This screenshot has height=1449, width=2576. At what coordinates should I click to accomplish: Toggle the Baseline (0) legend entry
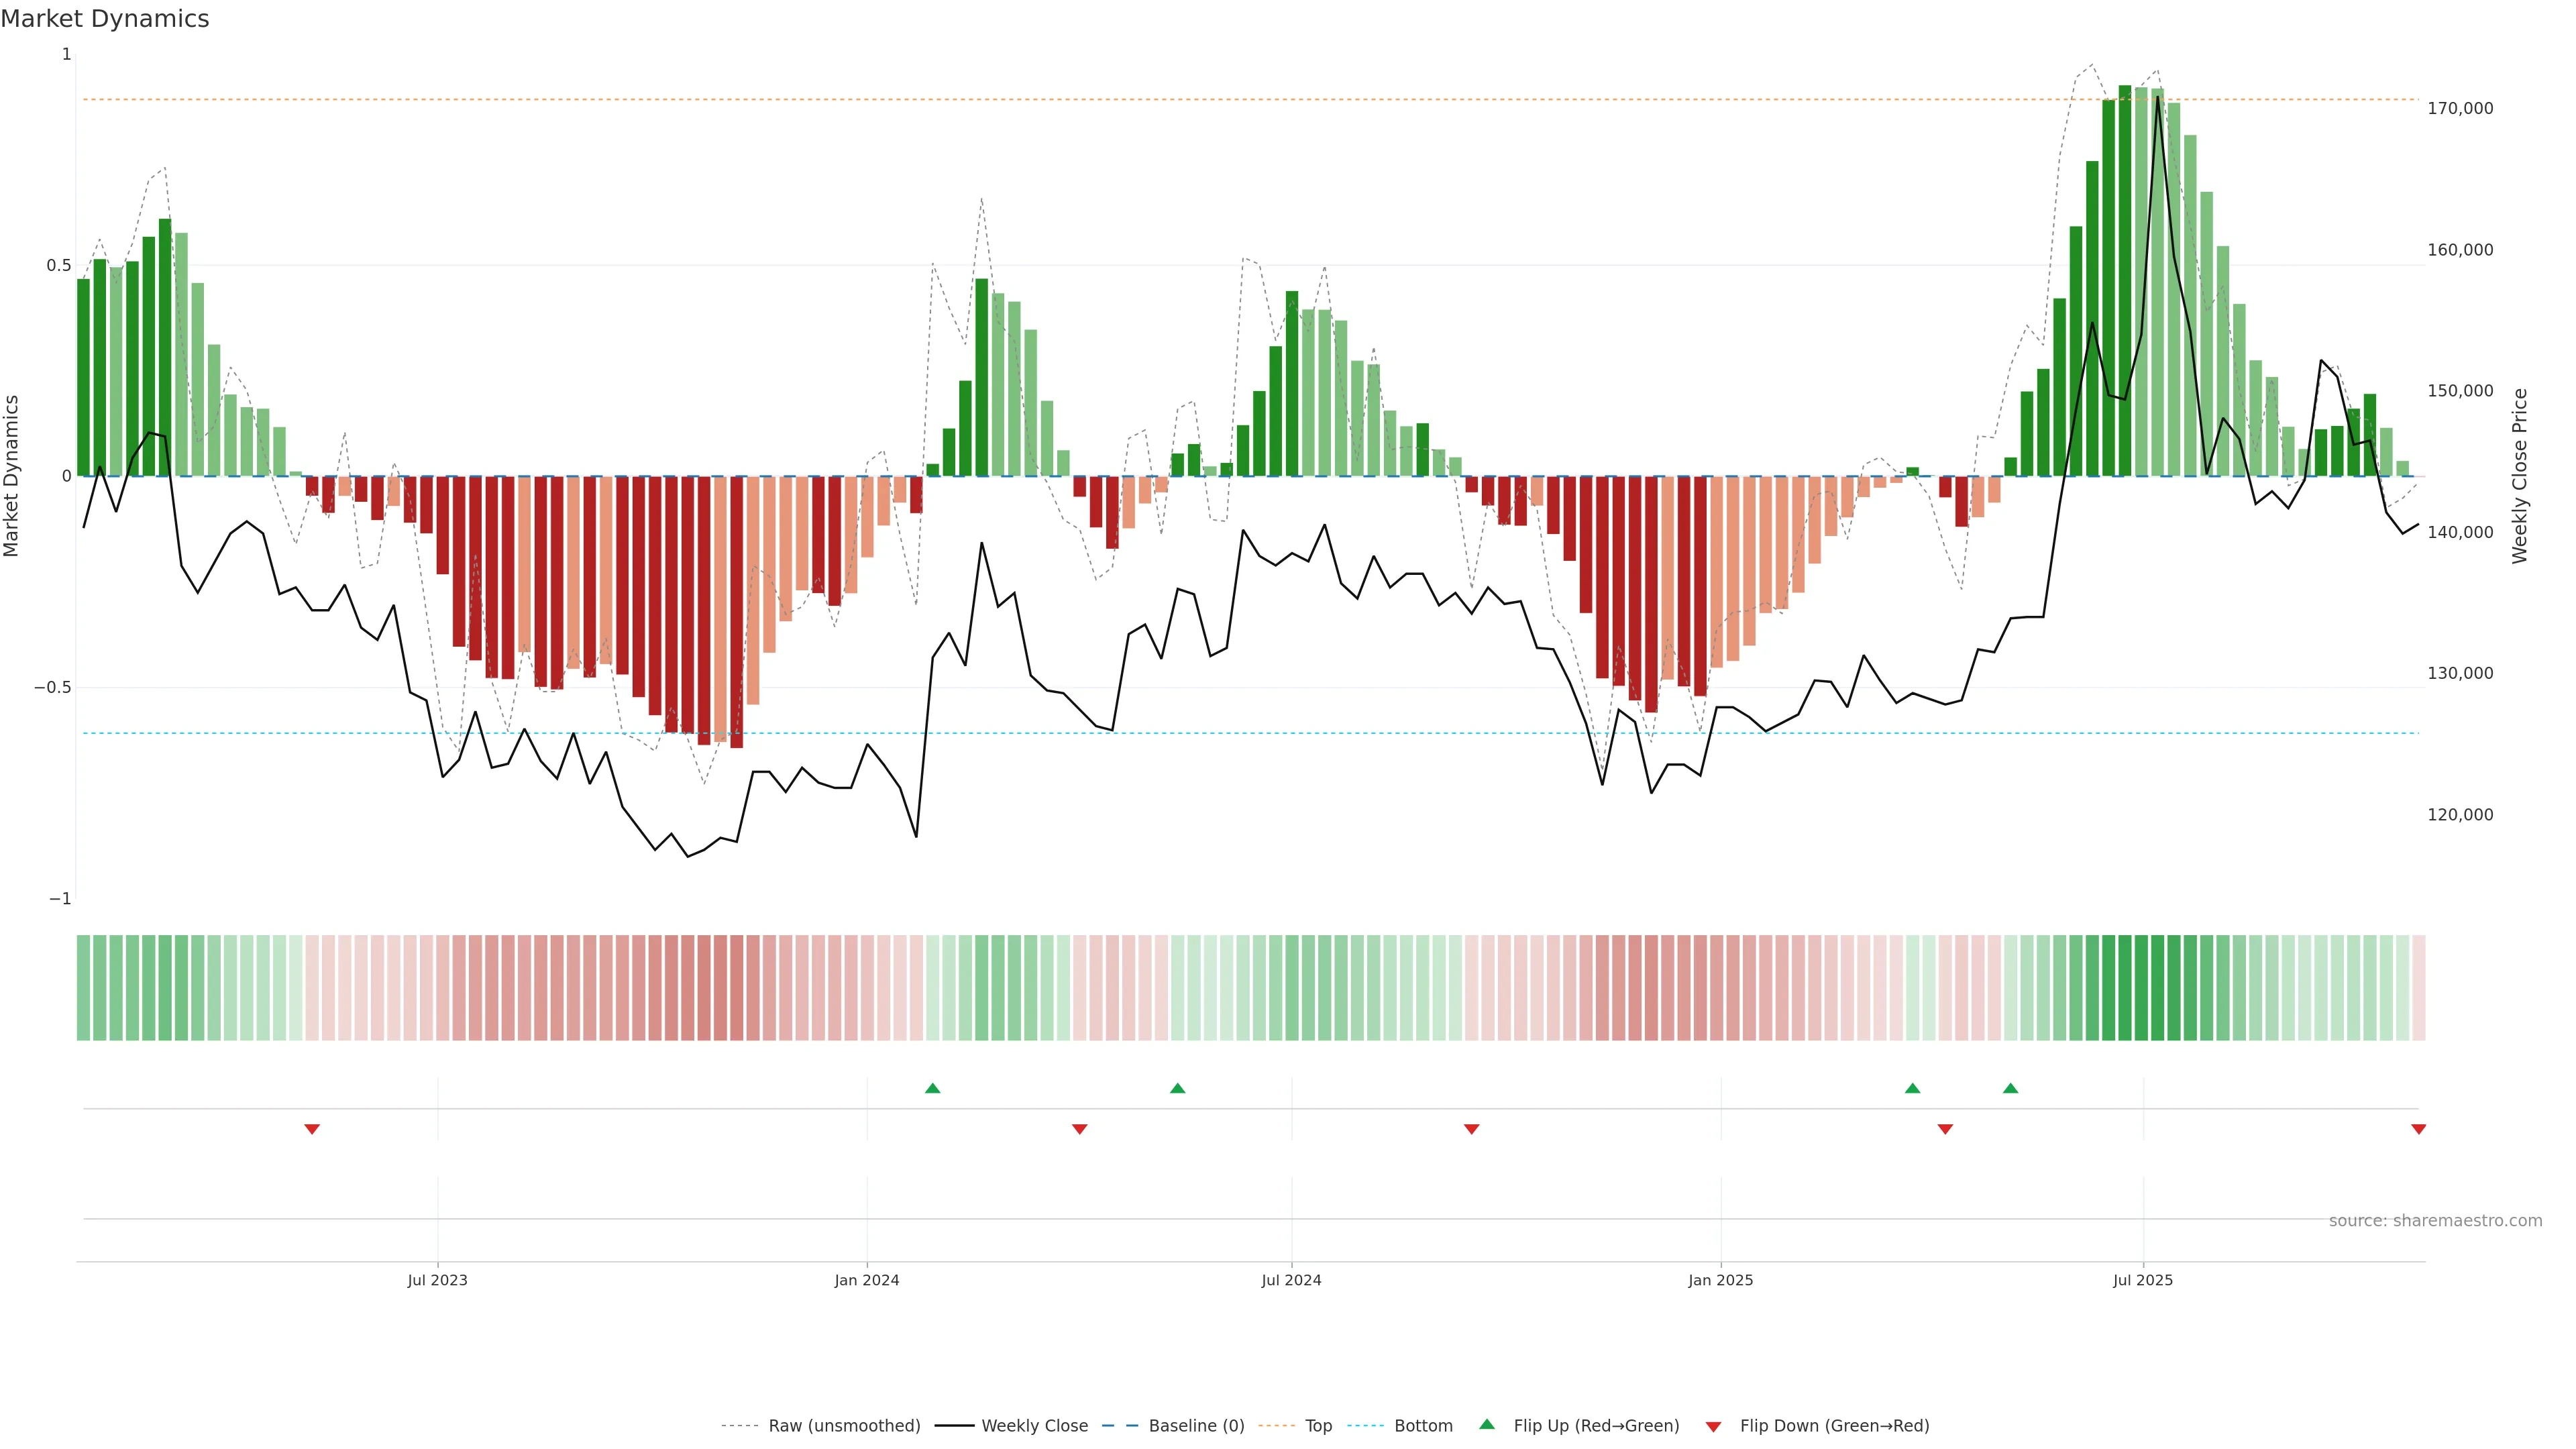(x=1196, y=1426)
